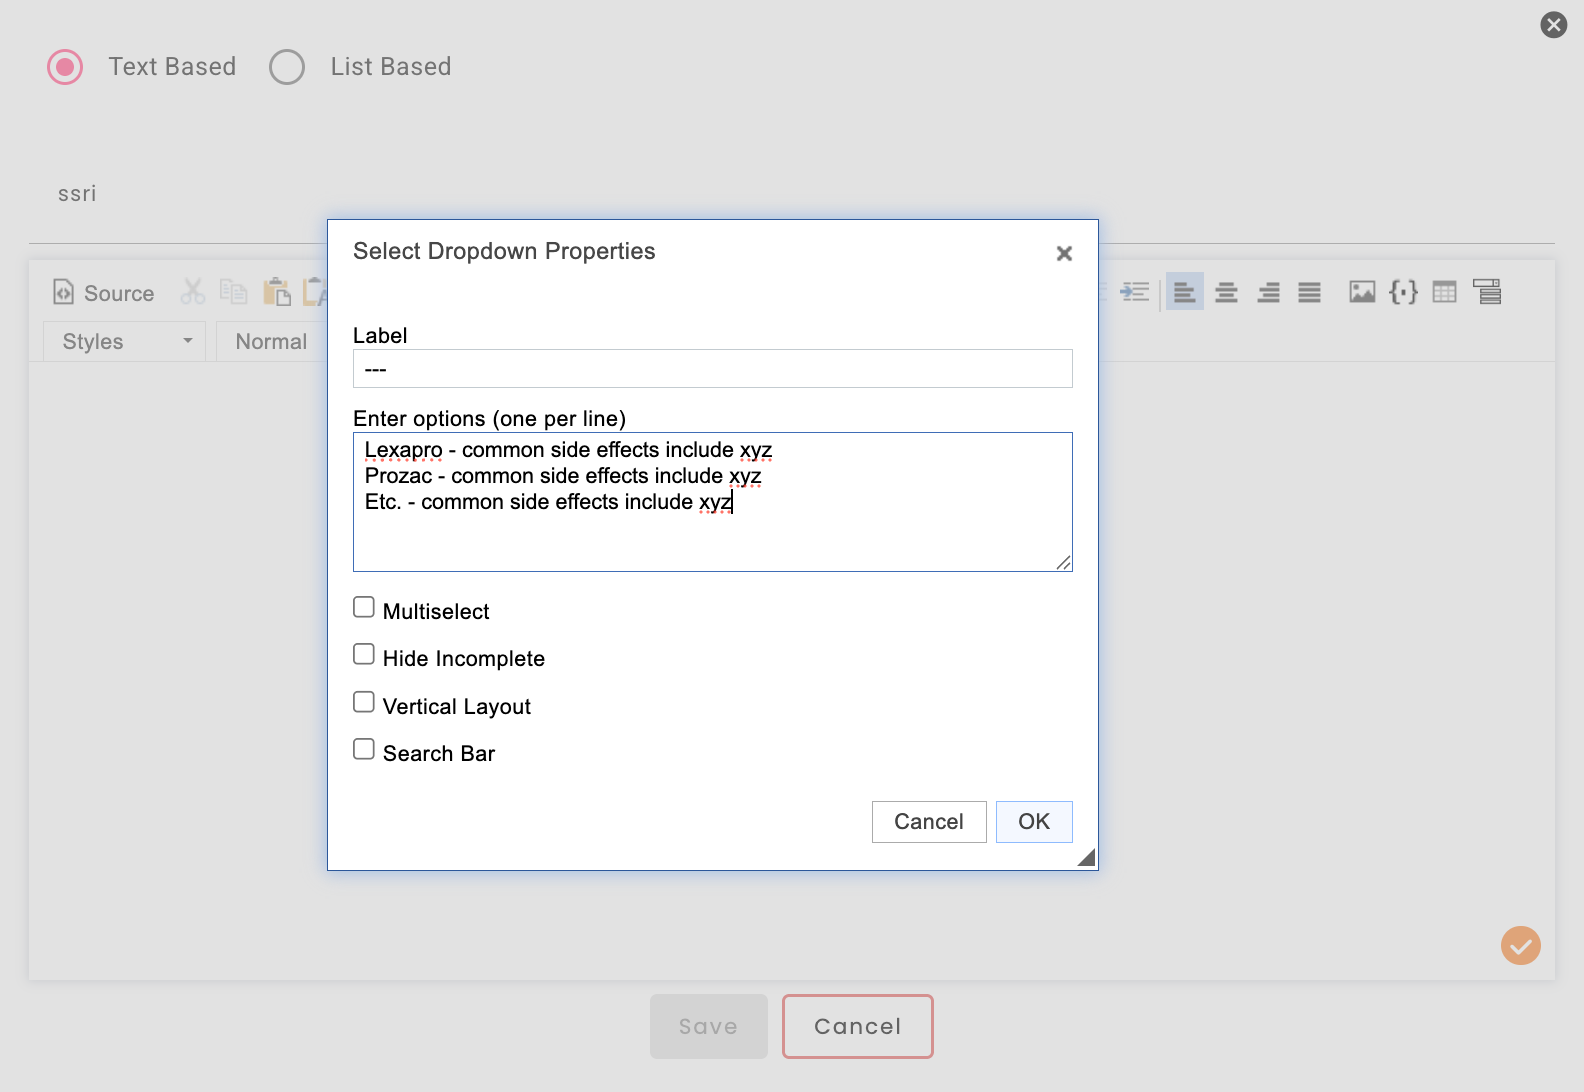Enable the Search Bar checkbox
Viewport: 1584px width, 1092px height.
pyautogui.click(x=364, y=749)
